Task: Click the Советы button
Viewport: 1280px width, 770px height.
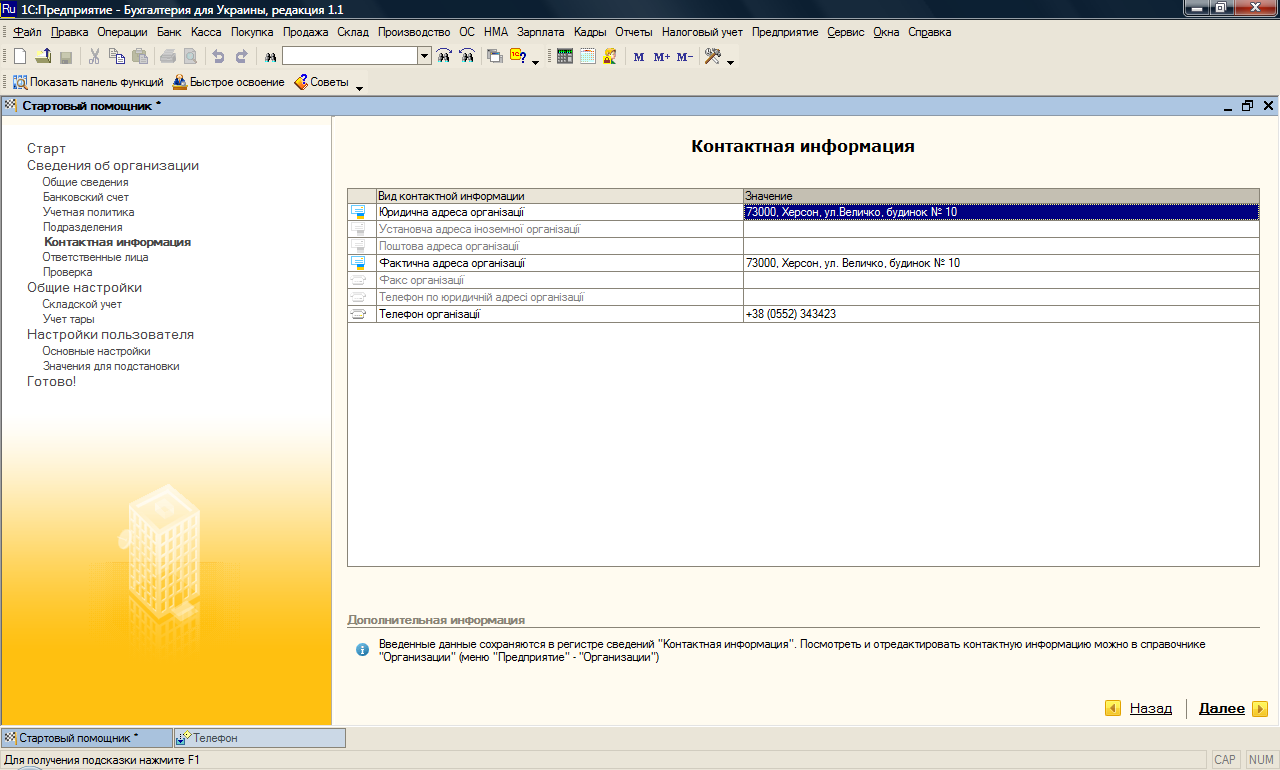Action: click(321, 82)
